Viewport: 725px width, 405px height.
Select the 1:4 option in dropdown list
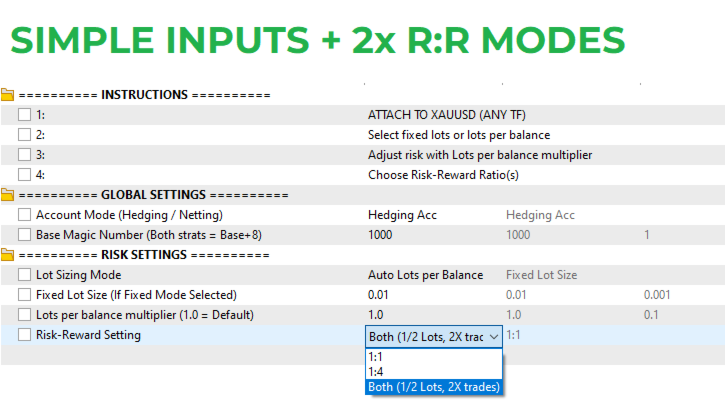click(434, 372)
